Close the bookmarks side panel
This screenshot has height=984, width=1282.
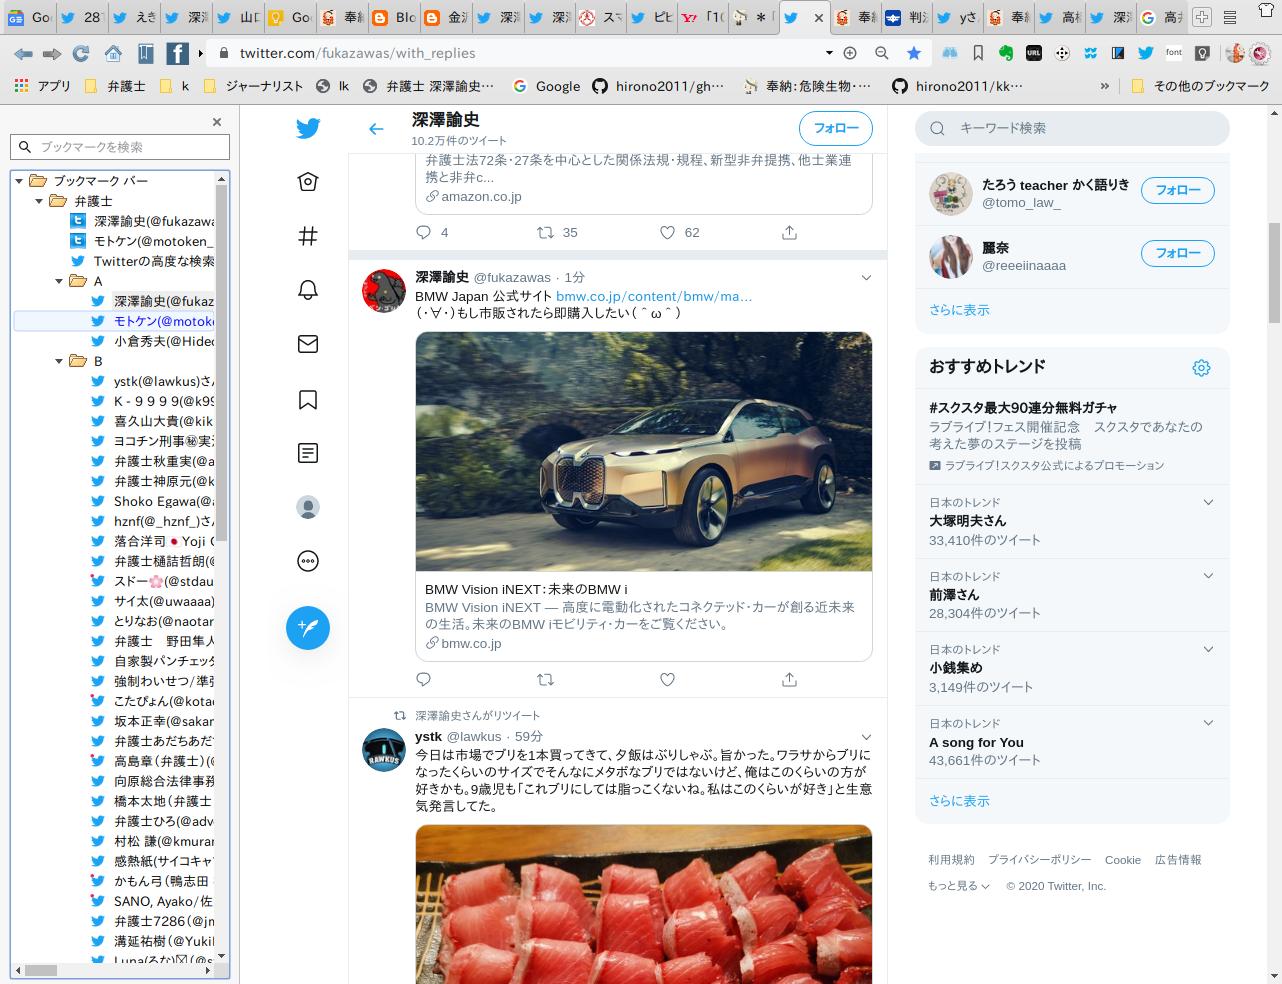(x=217, y=122)
